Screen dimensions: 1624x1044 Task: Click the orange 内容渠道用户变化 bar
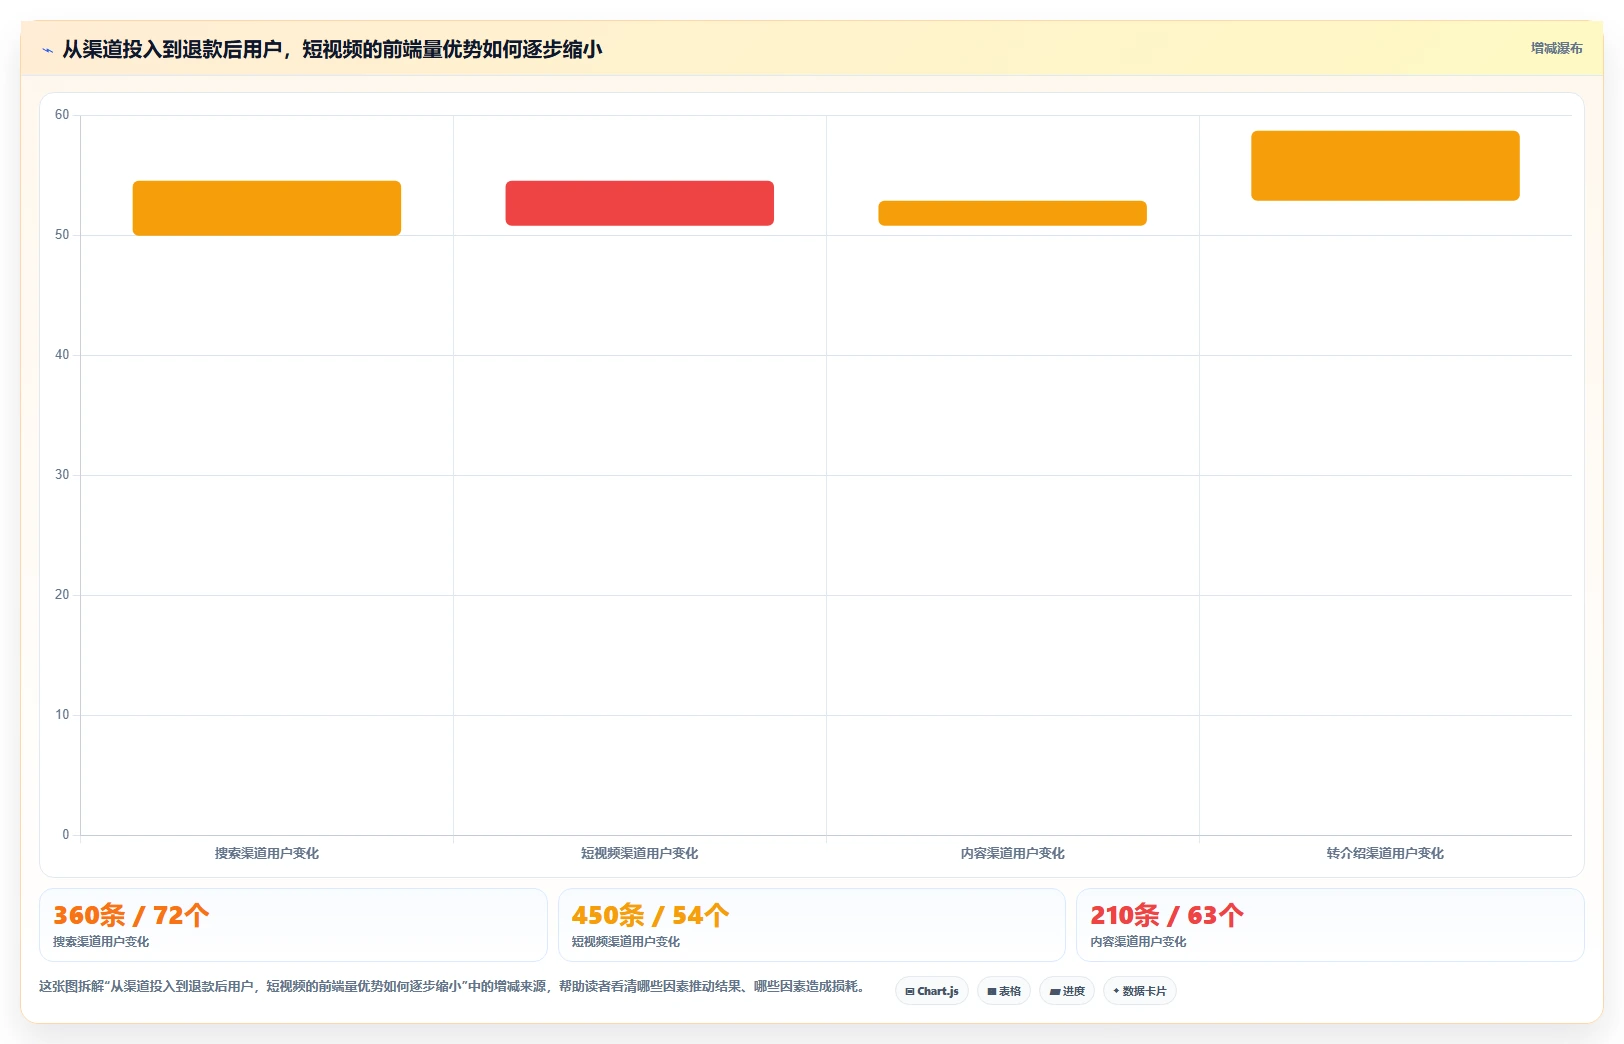(1013, 213)
